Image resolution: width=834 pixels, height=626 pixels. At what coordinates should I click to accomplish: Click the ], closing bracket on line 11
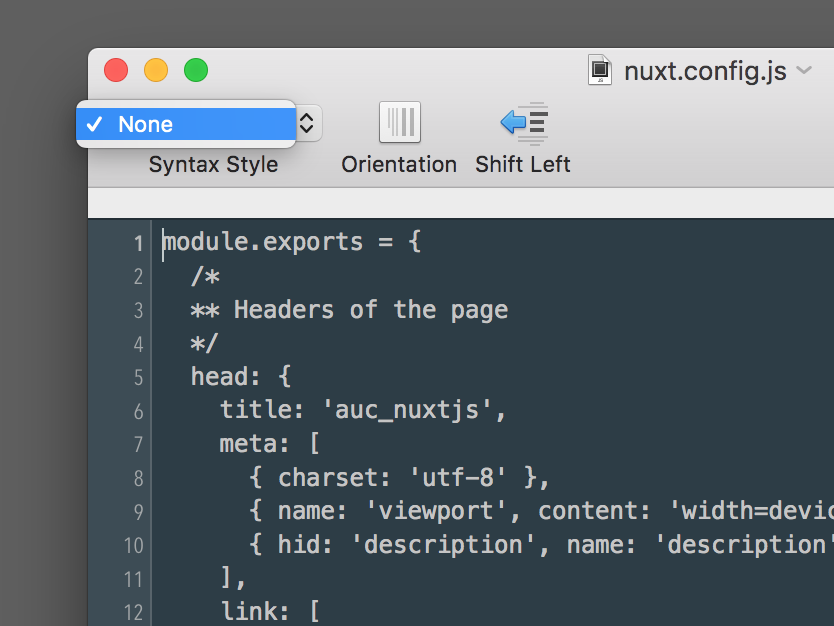coord(233,578)
